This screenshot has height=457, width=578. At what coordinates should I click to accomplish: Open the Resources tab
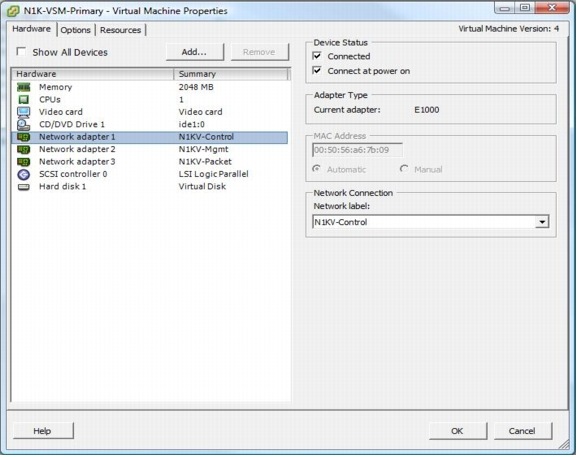tap(121, 30)
